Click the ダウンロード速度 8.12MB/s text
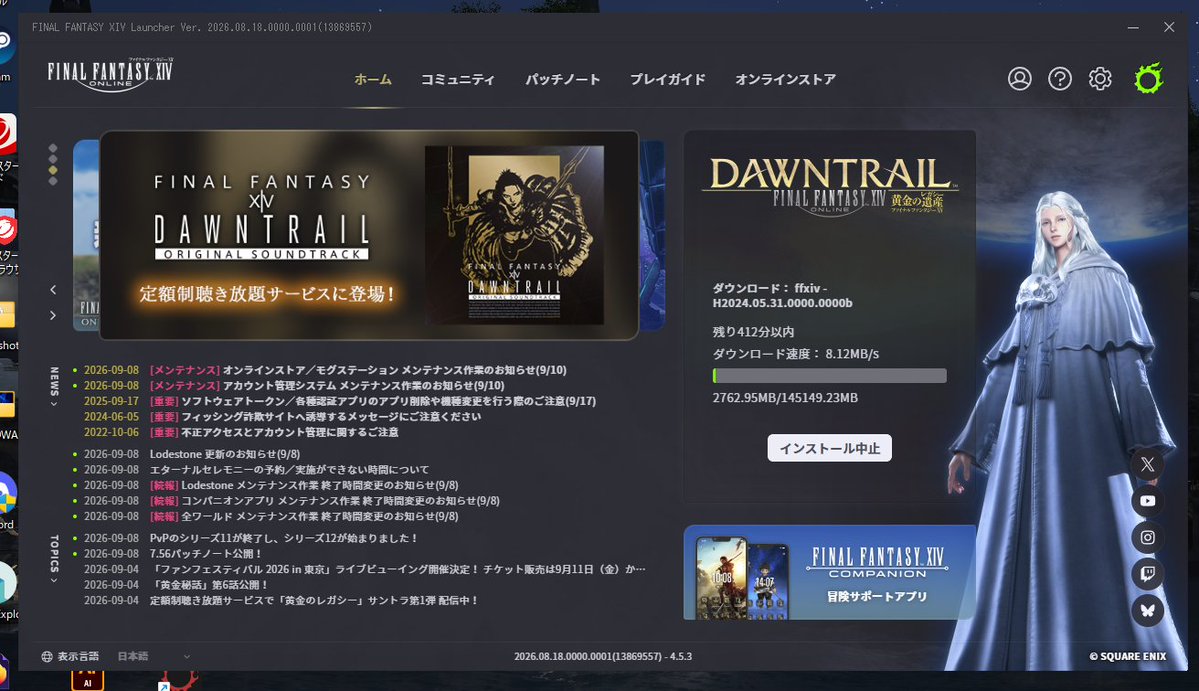 point(795,354)
